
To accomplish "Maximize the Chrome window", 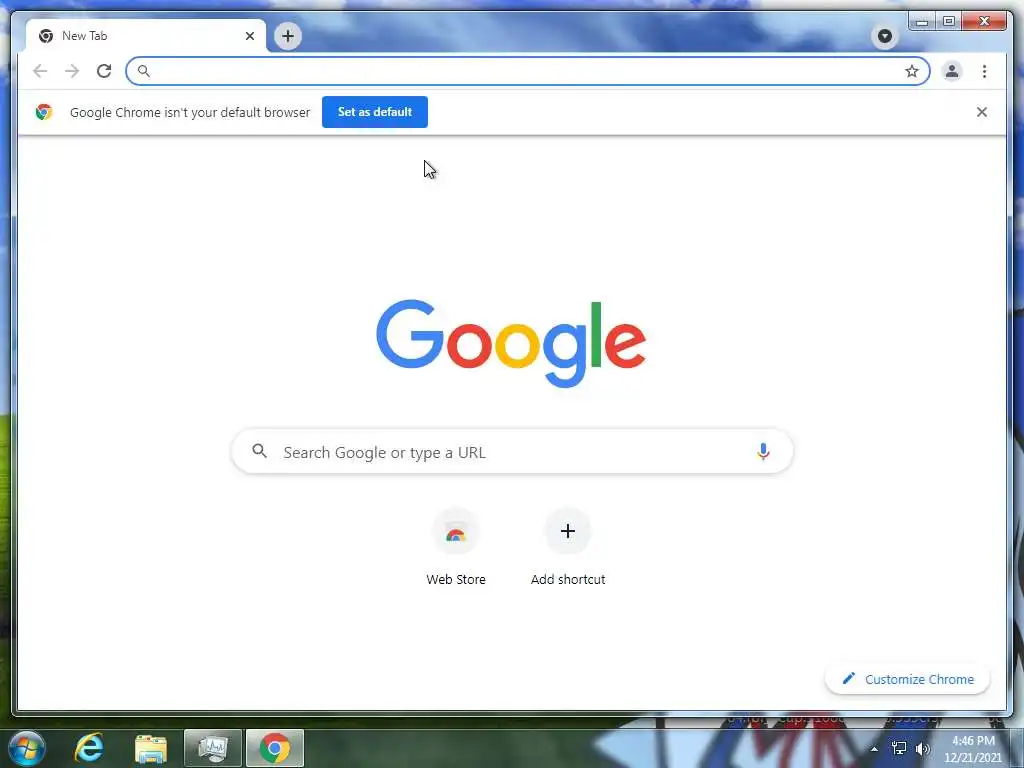I will pyautogui.click(x=949, y=22).
